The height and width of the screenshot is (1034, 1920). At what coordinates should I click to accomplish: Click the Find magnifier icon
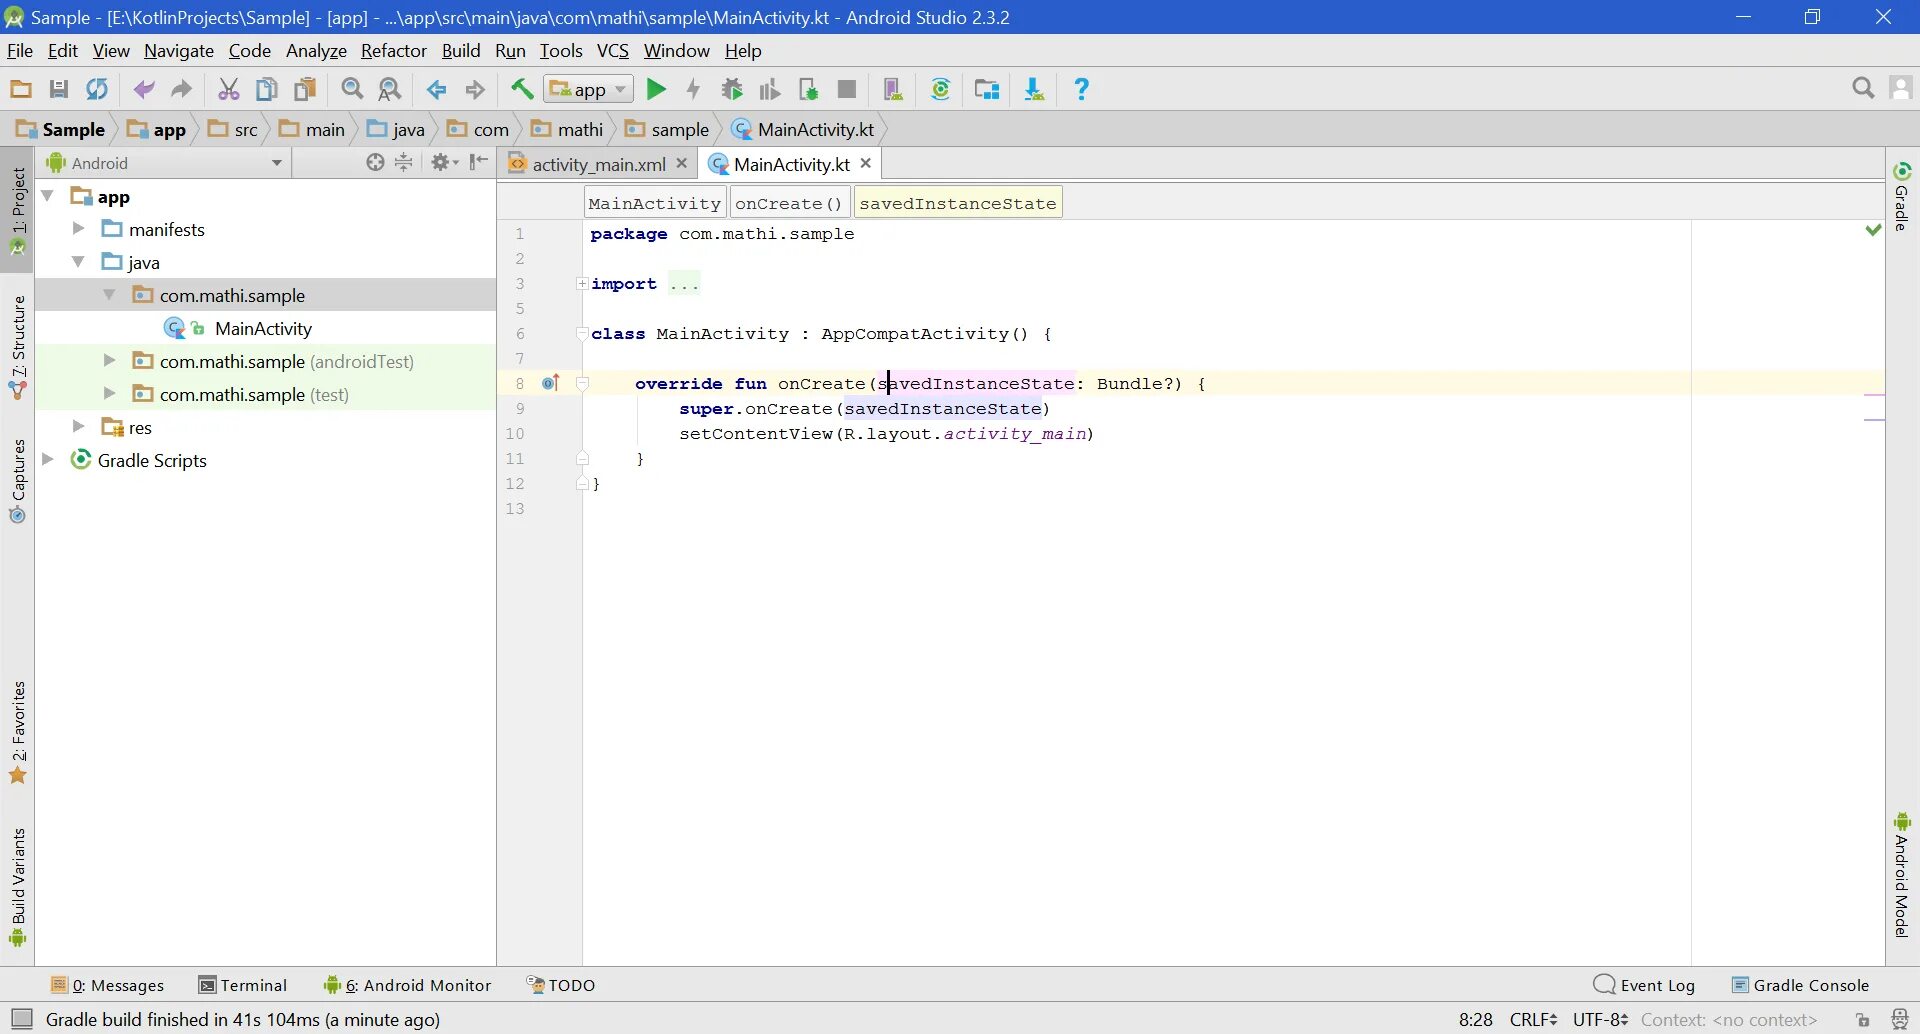(352, 90)
